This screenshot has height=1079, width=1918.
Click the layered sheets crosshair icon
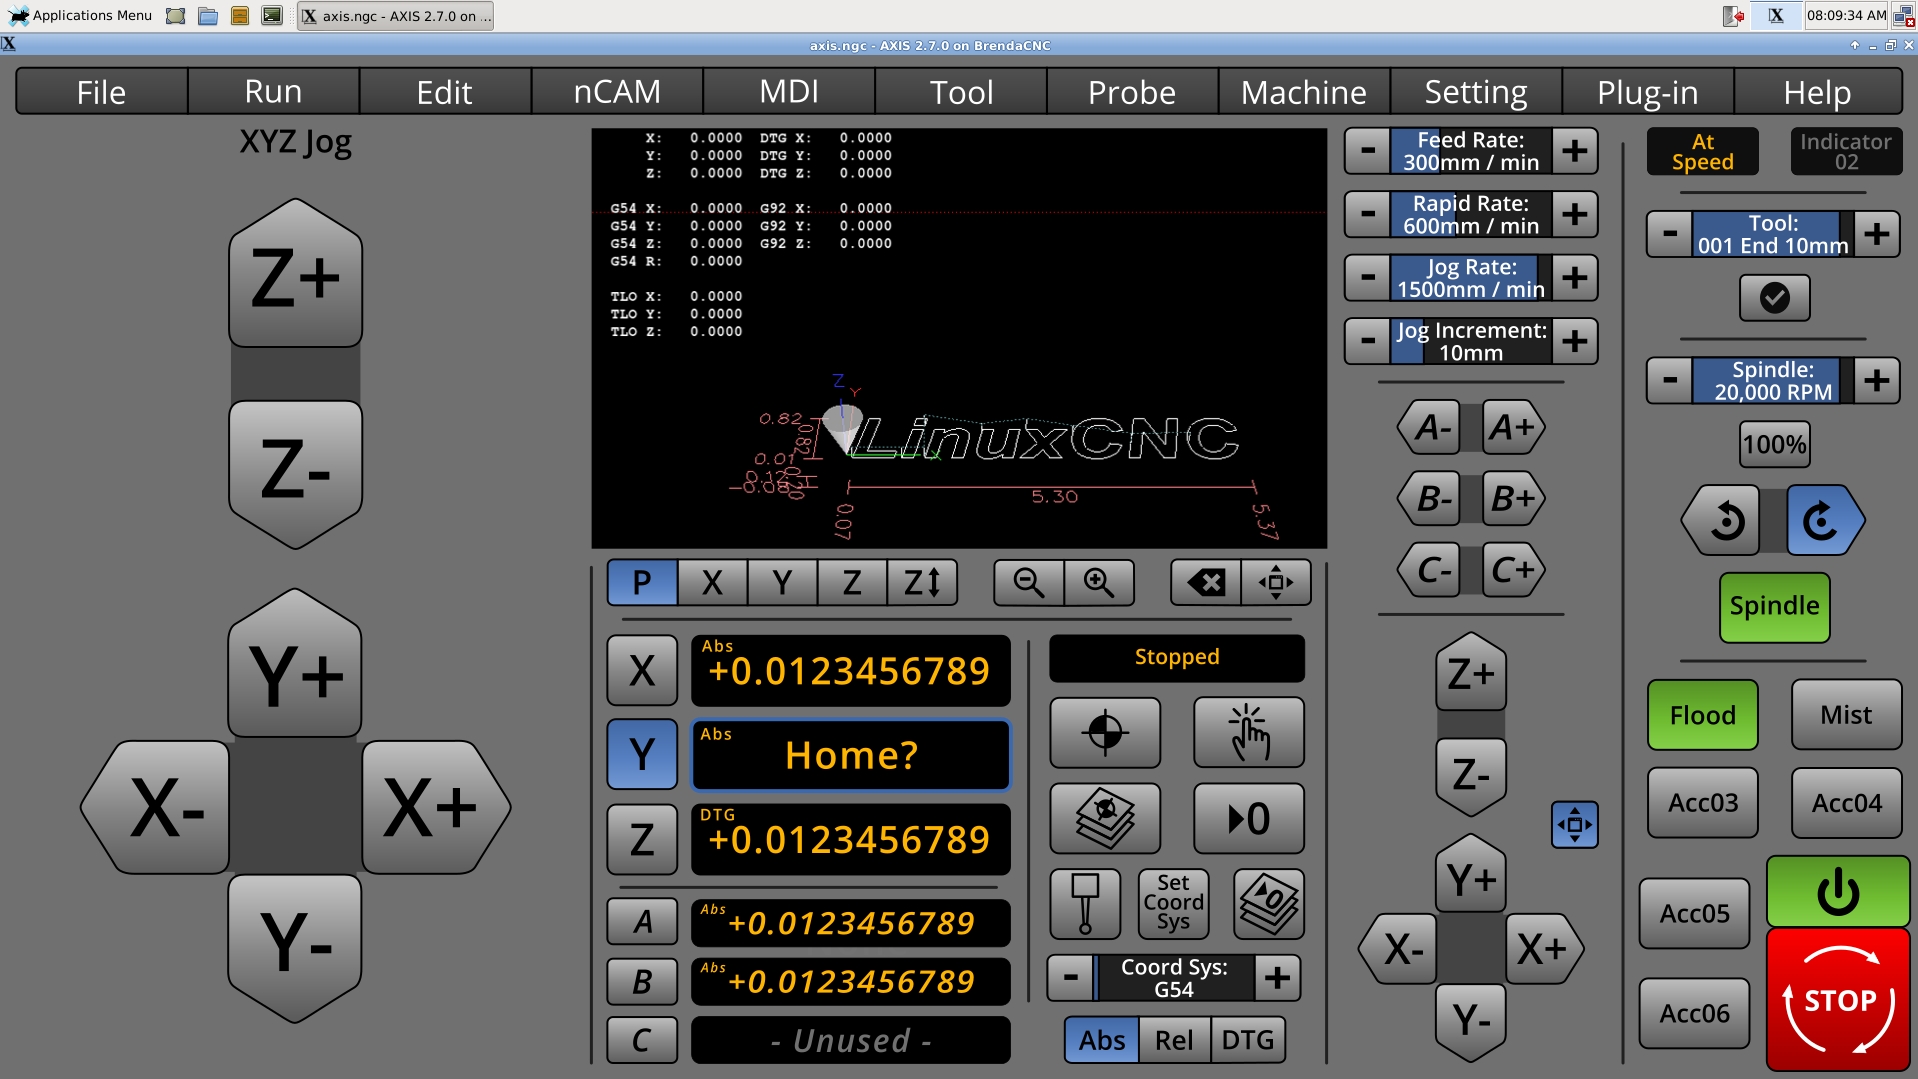click(1105, 818)
